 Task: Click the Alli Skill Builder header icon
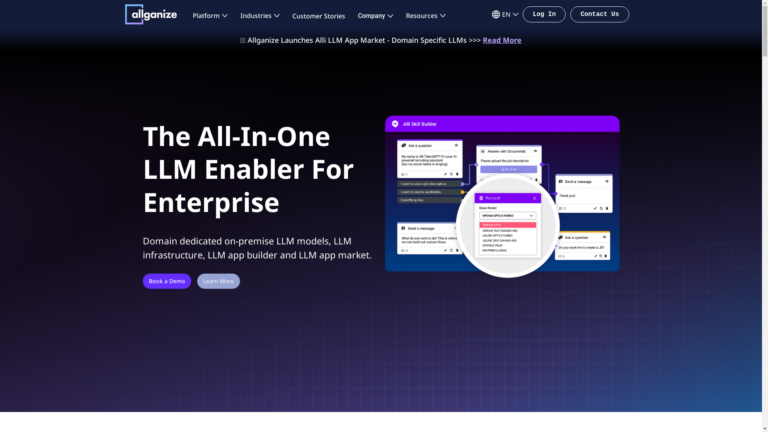pyautogui.click(x=395, y=124)
